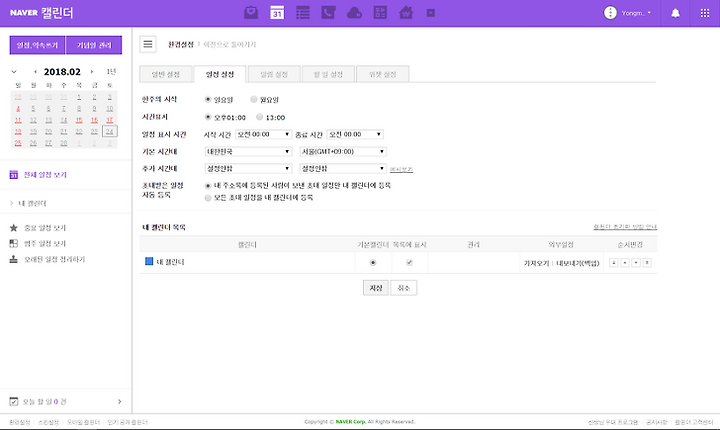Select 내 캘린더 as the default calendar radio
This screenshot has width=720, height=430.
373,263
